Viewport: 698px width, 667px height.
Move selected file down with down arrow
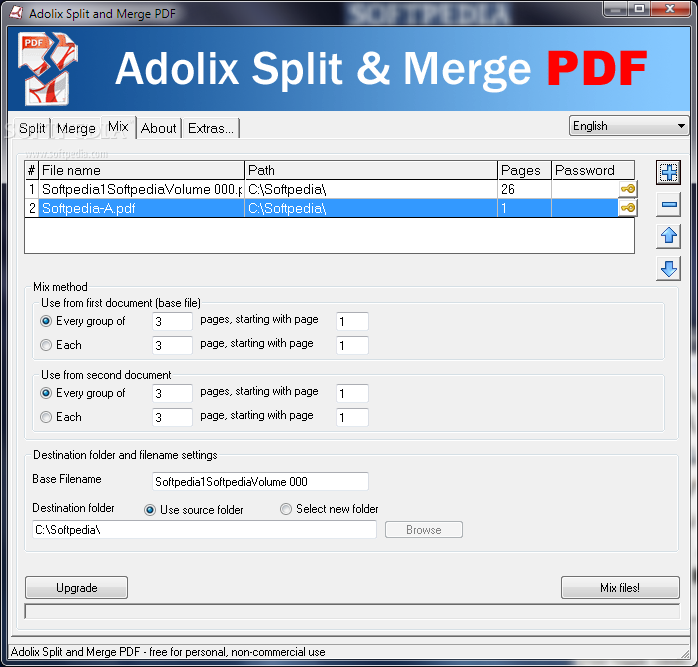(x=668, y=268)
